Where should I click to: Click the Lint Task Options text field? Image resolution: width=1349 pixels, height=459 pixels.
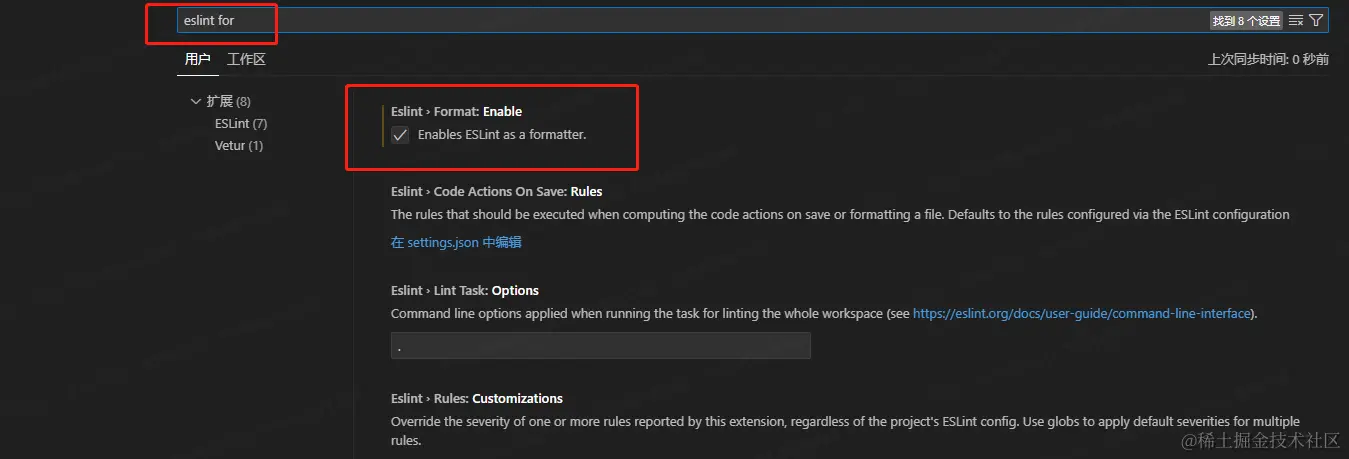pos(600,346)
